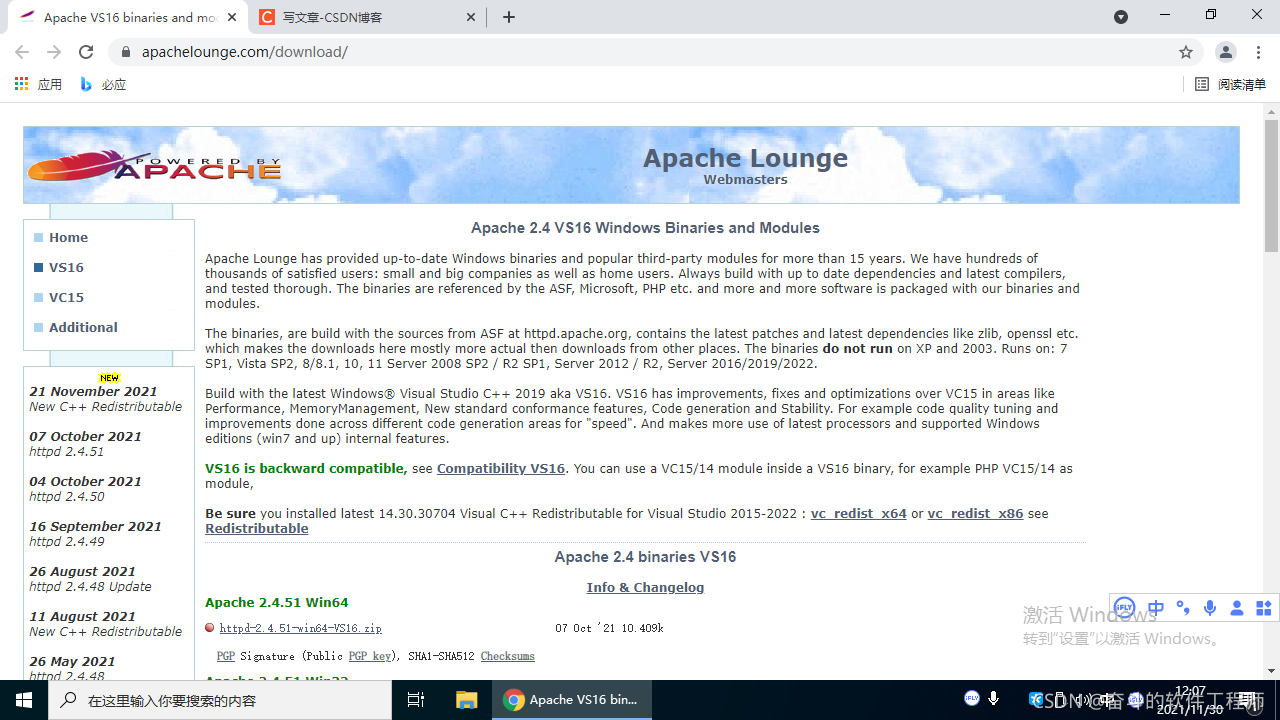Click the 07 October 2021 news entry

(85, 443)
